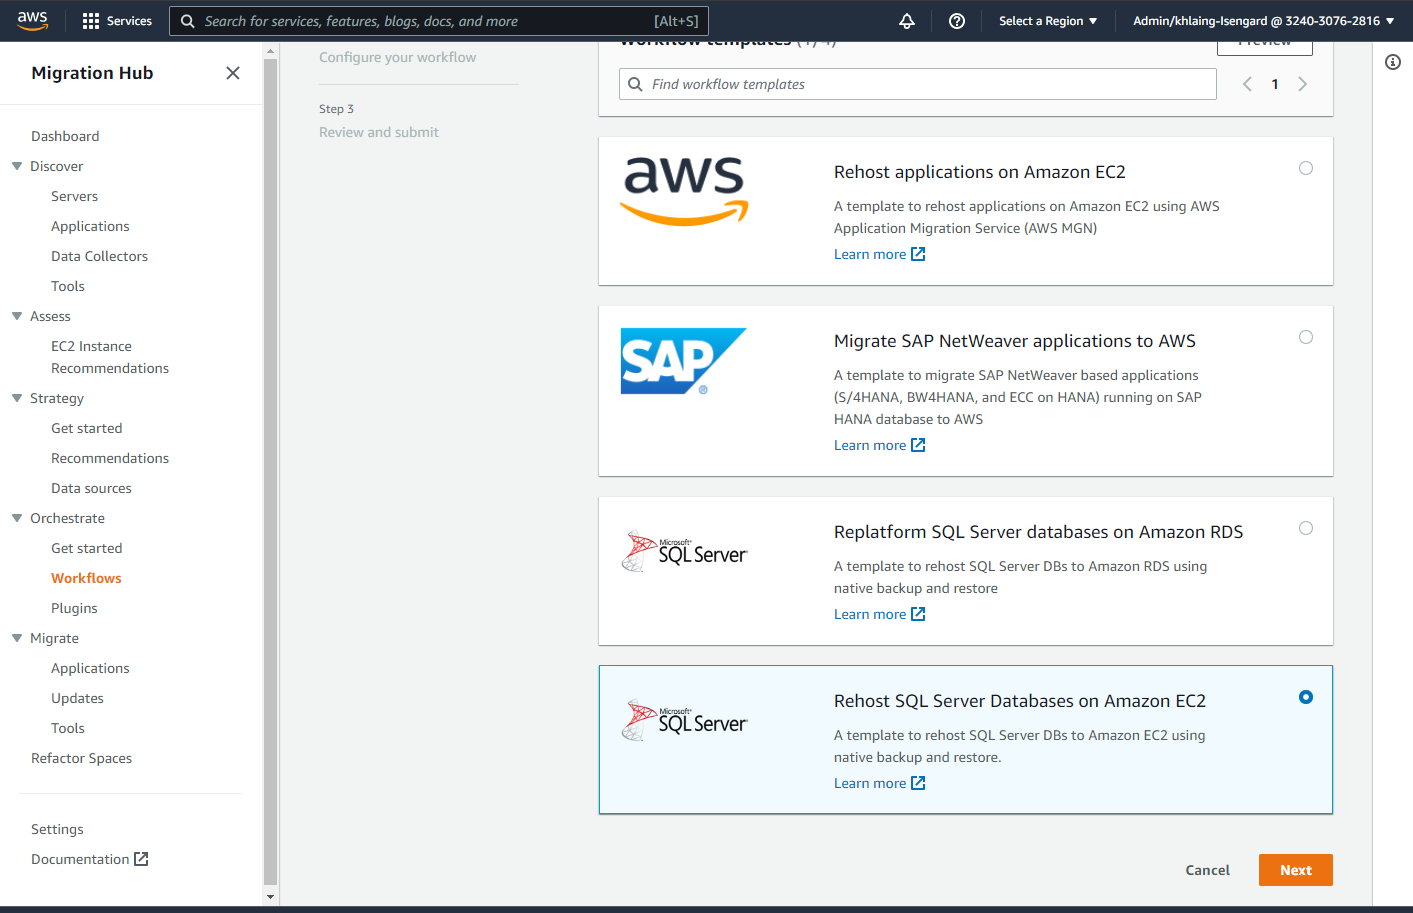Collapse the Strategy section
Screen dimensions: 1413x913
(17, 398)
